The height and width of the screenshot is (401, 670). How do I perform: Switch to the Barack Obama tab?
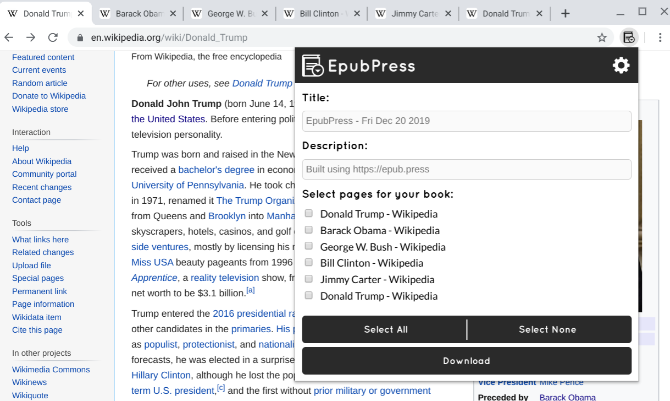pyautogui.click(x=138, y=14)
